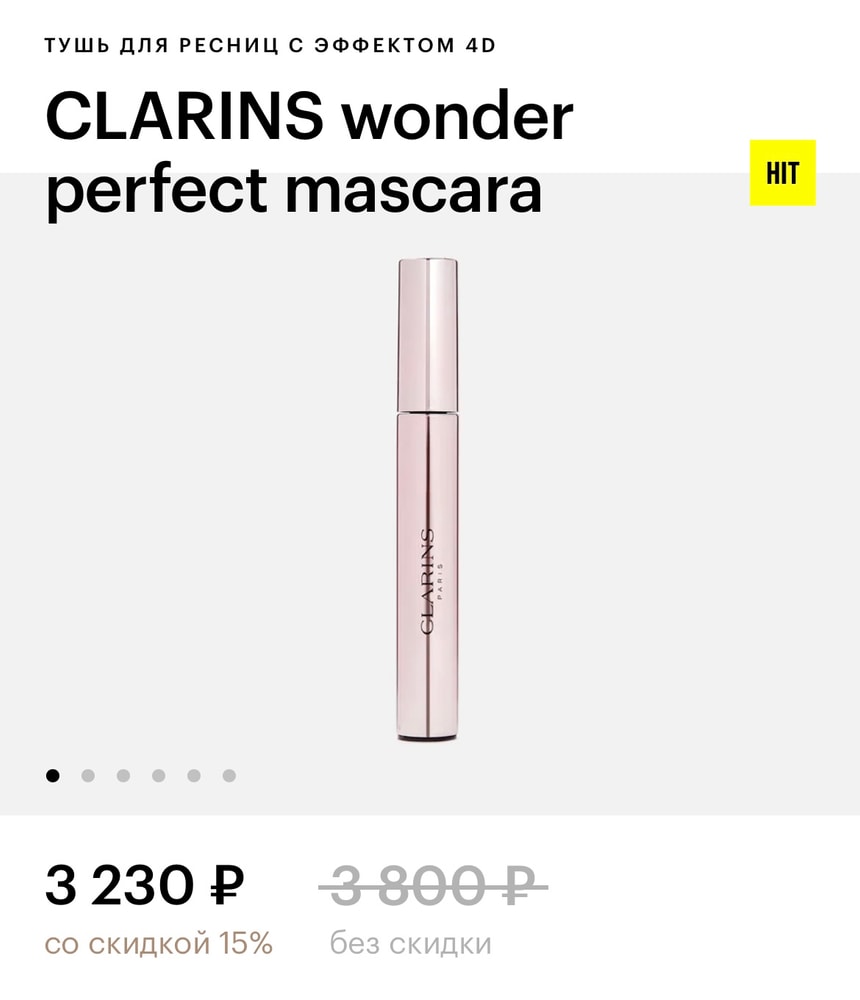This screenshot has height=1000, width=860.
Task: Jump to the fifth carousel dot
Action: 194,776
